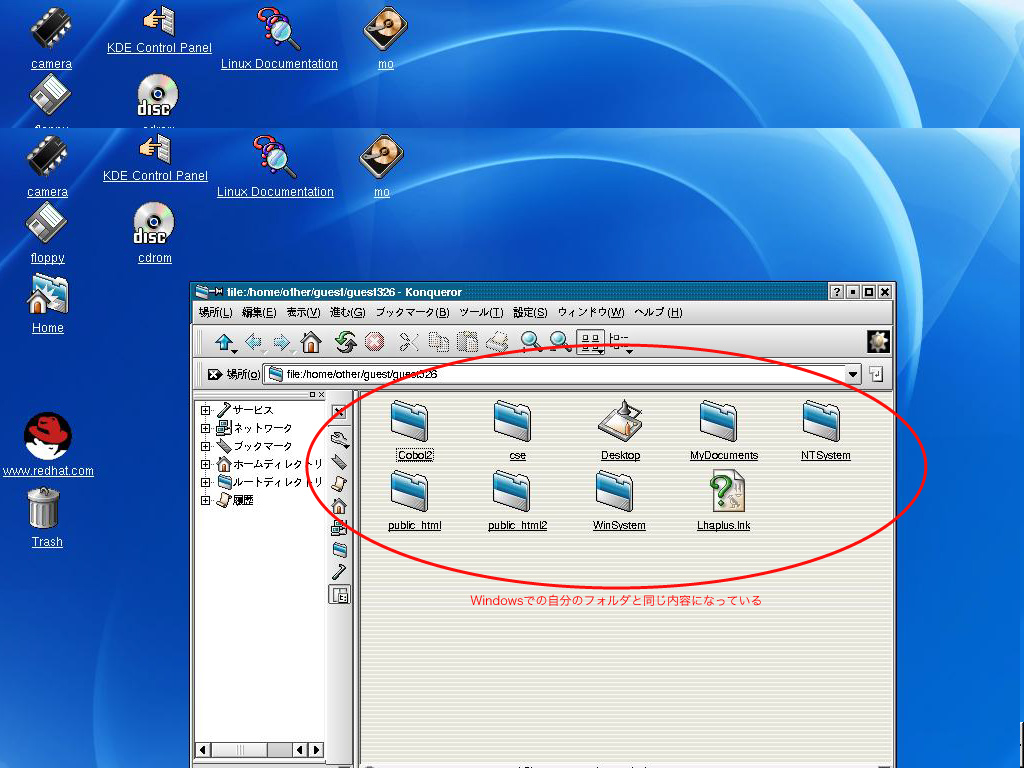Open the Trash icon on the desktop
1024x768 pixels.
46,518
